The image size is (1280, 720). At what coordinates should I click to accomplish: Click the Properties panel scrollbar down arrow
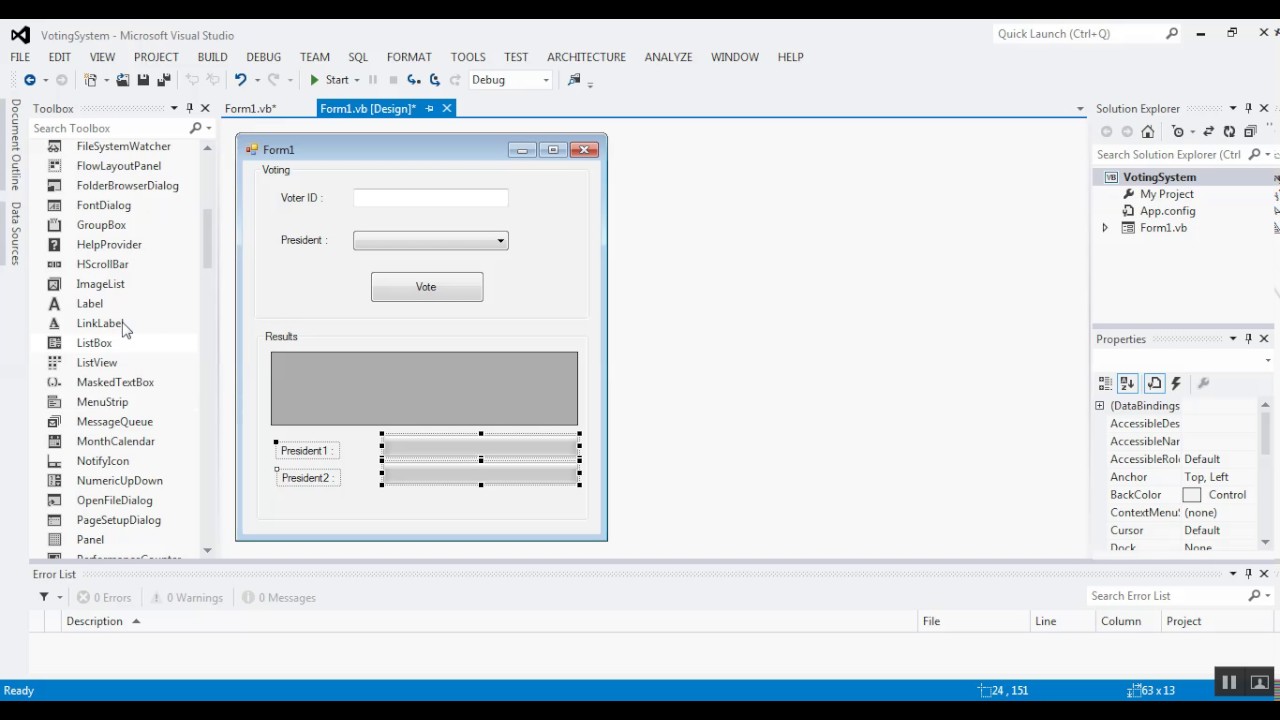pos(1265,542)
